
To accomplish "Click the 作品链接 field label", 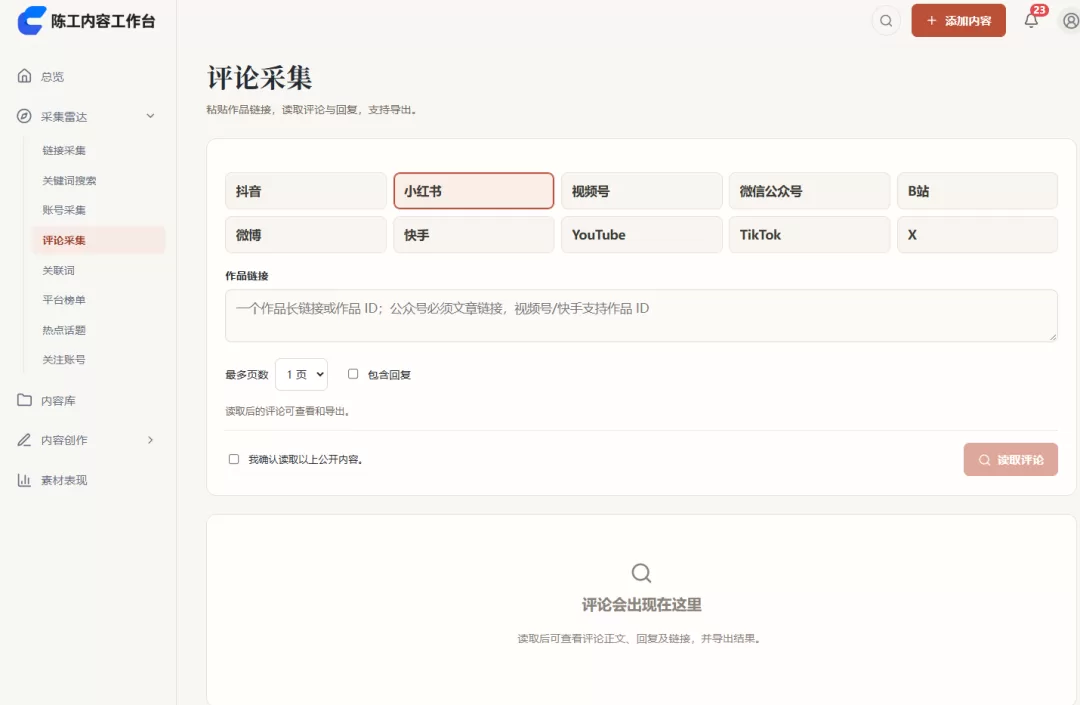I will pyautogui.click(x=247, y=275).
